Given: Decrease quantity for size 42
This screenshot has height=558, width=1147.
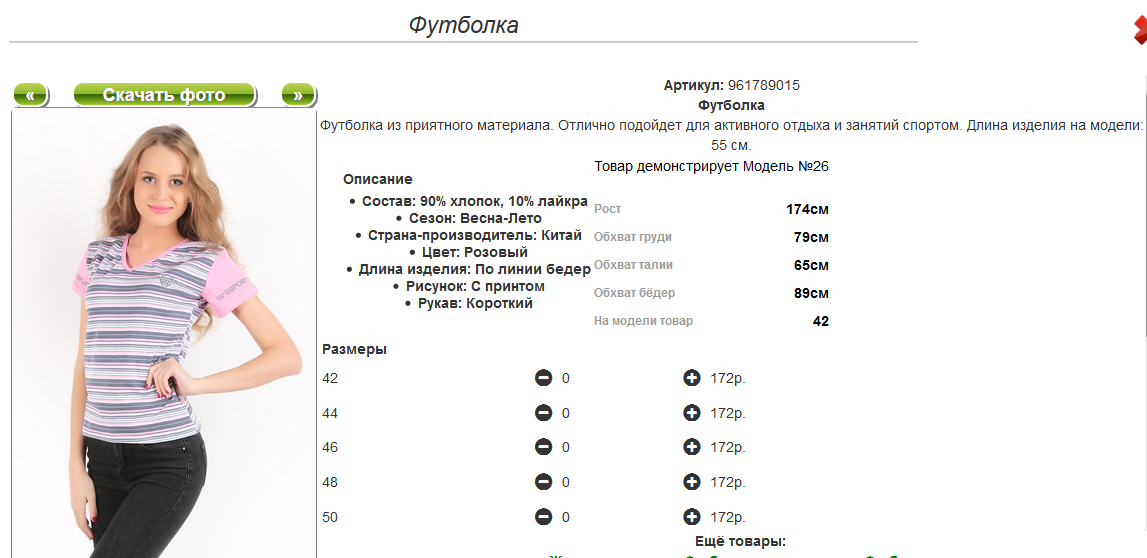Looking at the screenshot, I should click(543, 378).
